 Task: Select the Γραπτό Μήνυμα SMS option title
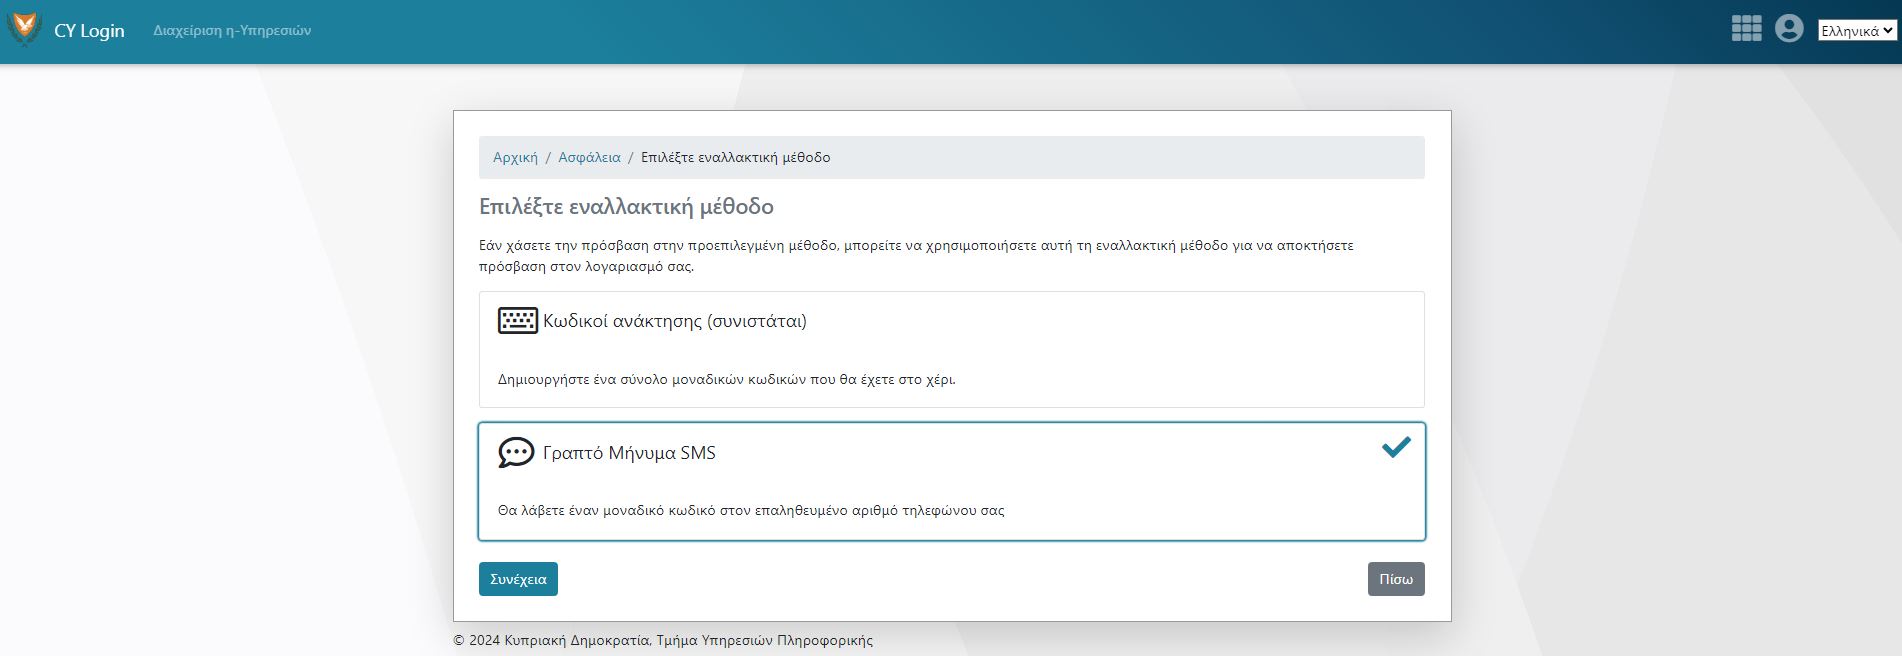[x=629, y=453]
